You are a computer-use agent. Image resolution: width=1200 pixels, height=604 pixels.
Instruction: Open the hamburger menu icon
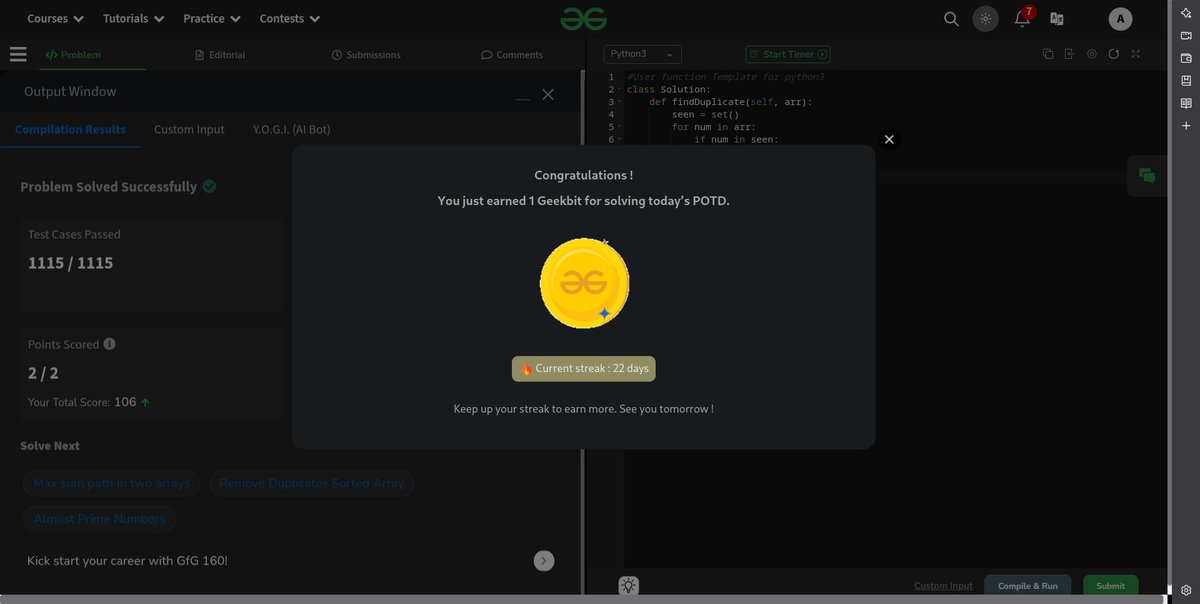click(x=18, y=55)
